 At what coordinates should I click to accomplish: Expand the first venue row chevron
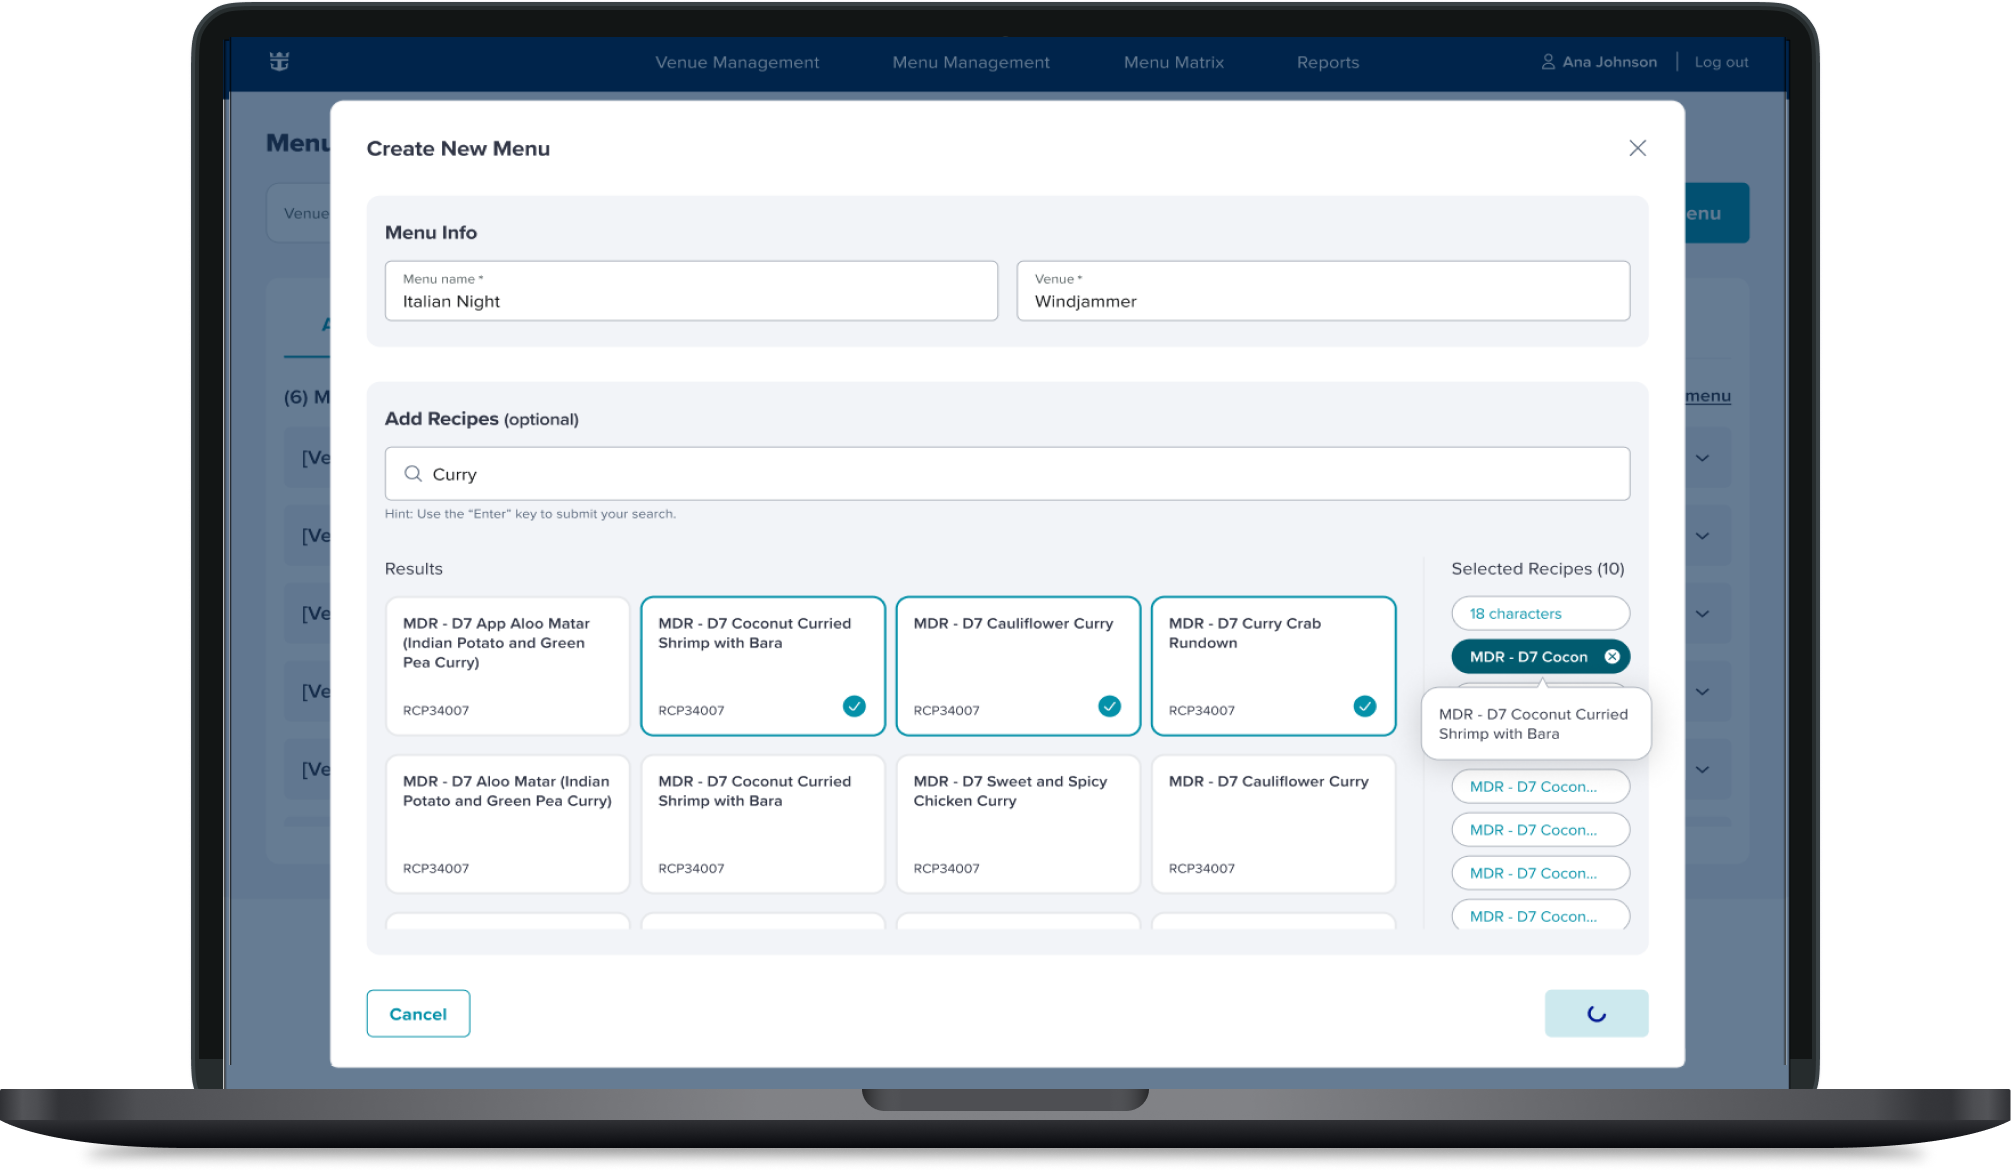point(1702,458)
